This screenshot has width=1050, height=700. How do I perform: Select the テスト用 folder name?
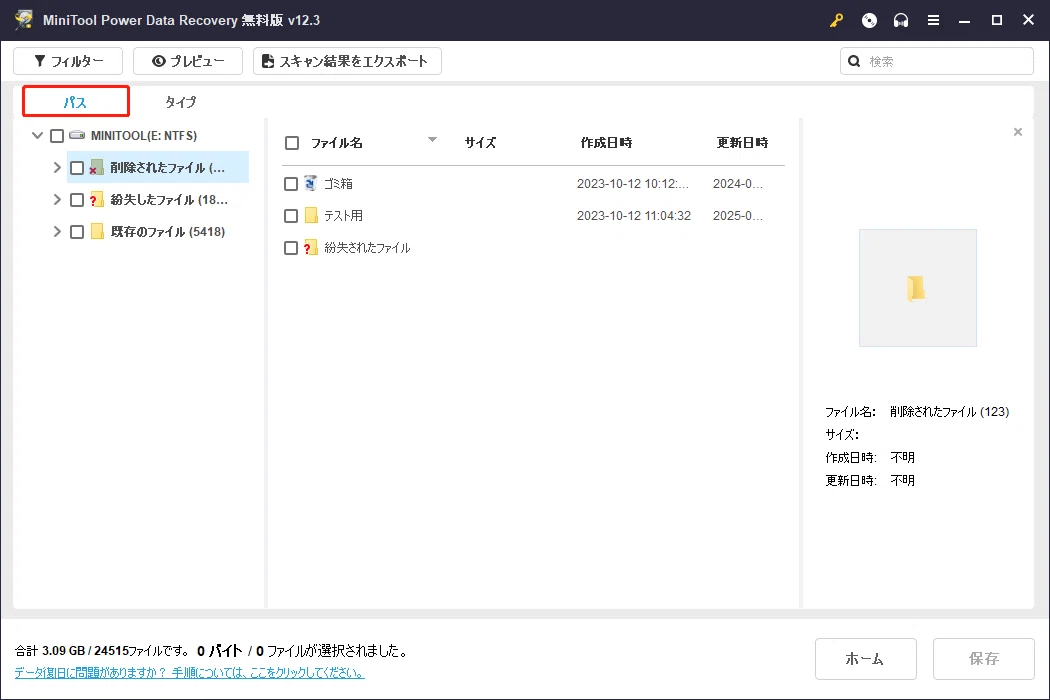click(x=344, y=216)
